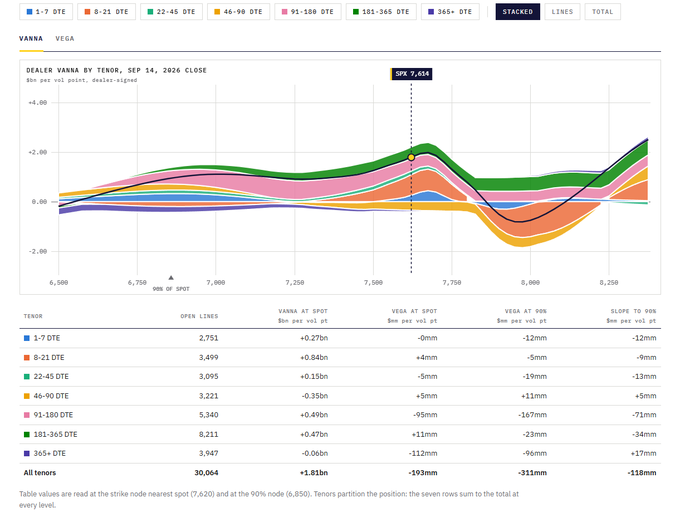
Task: Select the 8-21 DTE row label
Action: click(49, 357)
